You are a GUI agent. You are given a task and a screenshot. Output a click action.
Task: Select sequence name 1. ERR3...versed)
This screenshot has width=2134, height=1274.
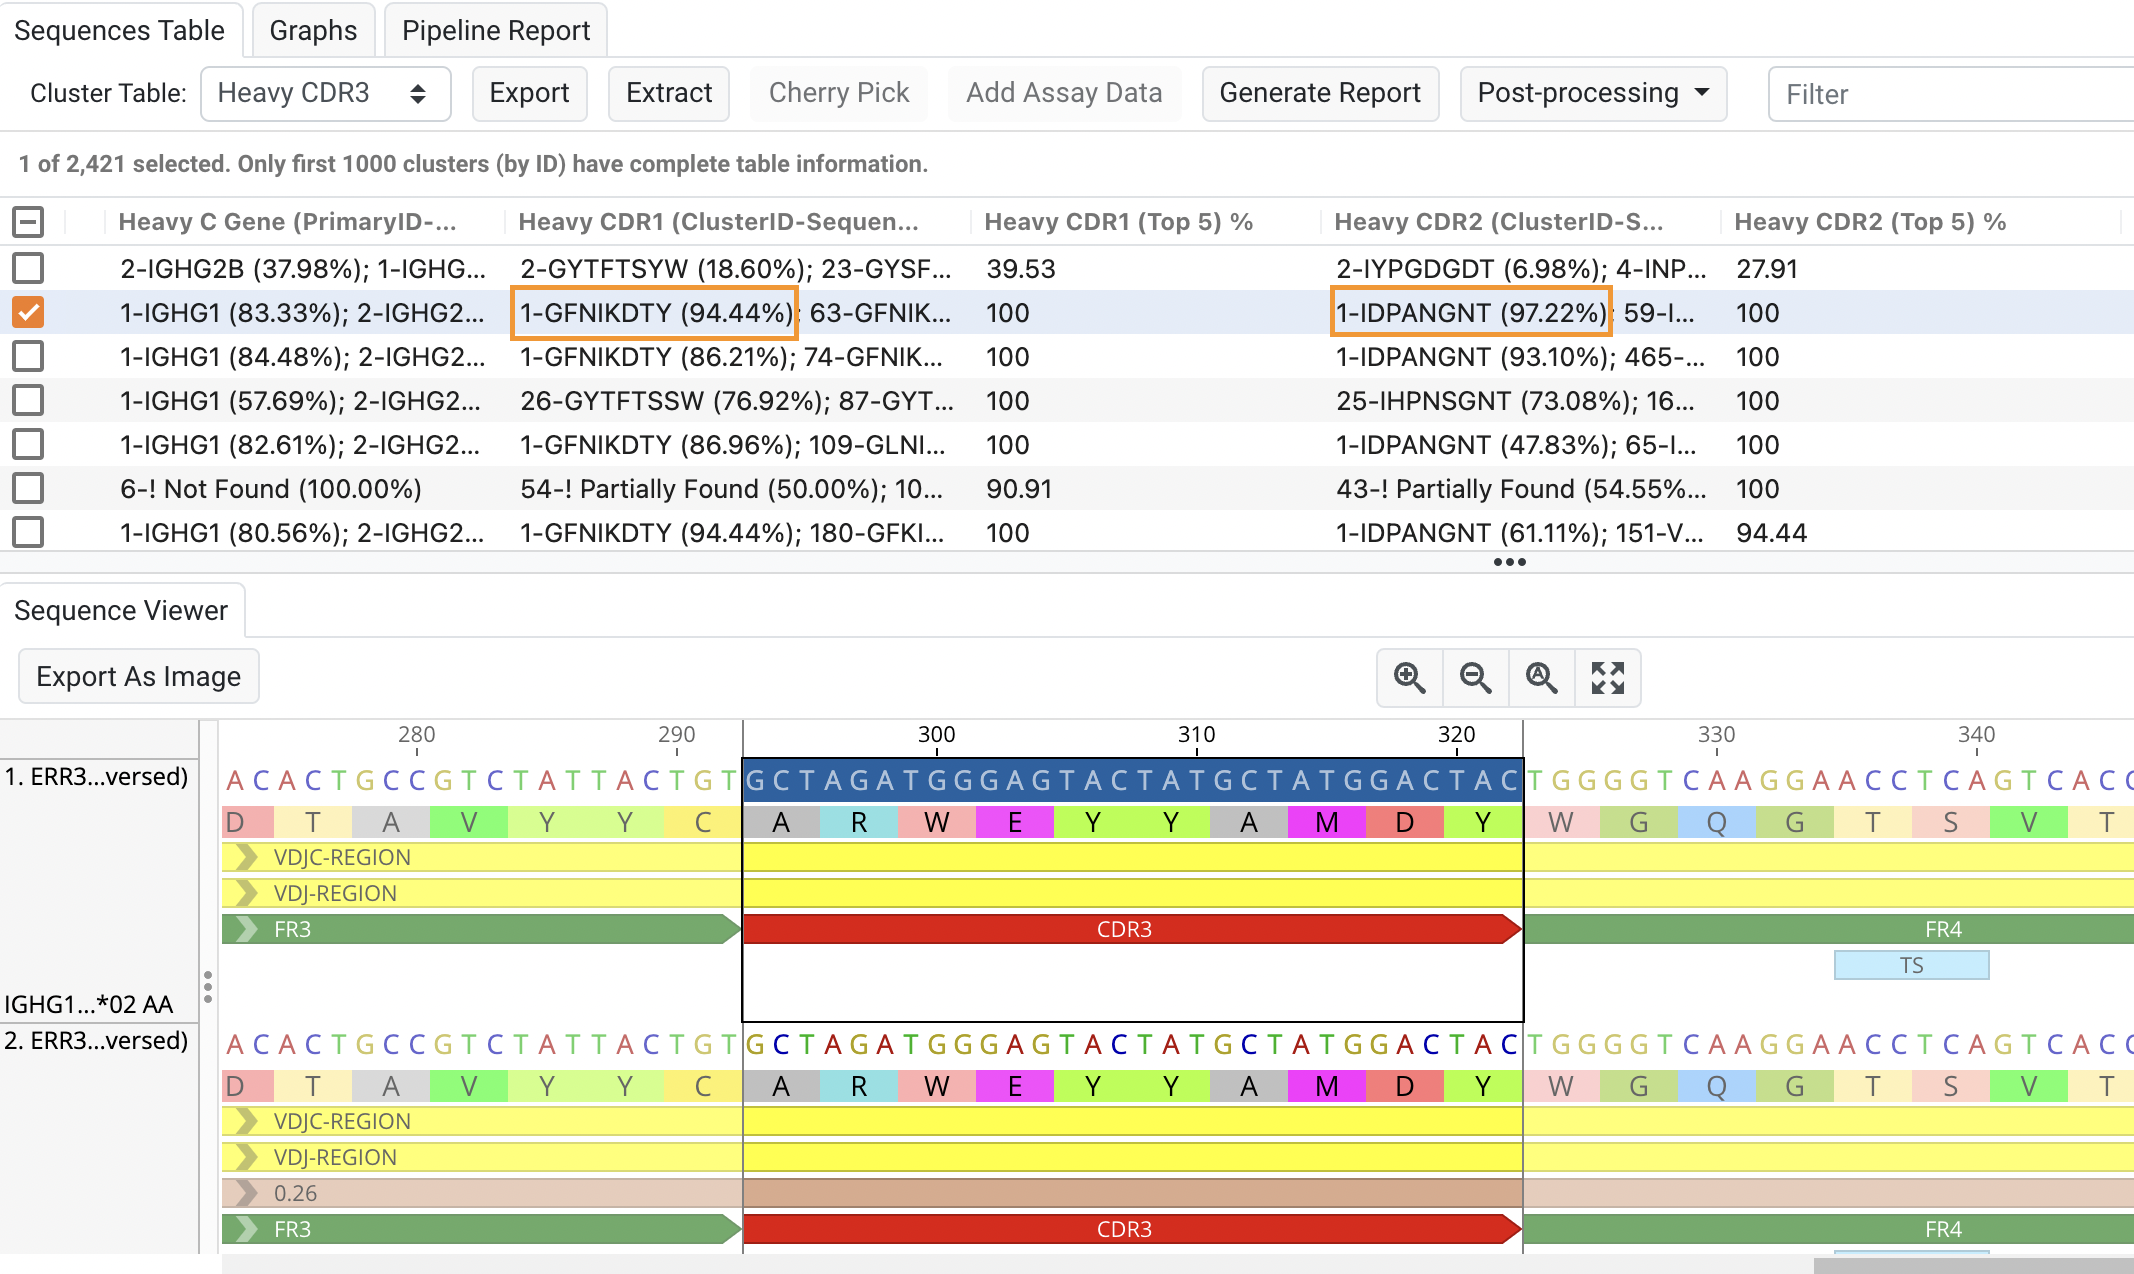tap(97, 777)
